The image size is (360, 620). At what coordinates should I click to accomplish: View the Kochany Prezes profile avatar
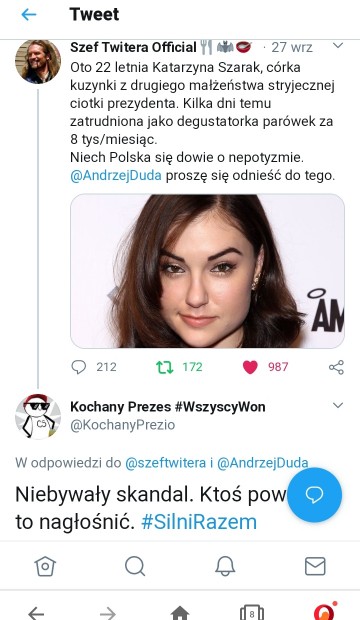38,416
